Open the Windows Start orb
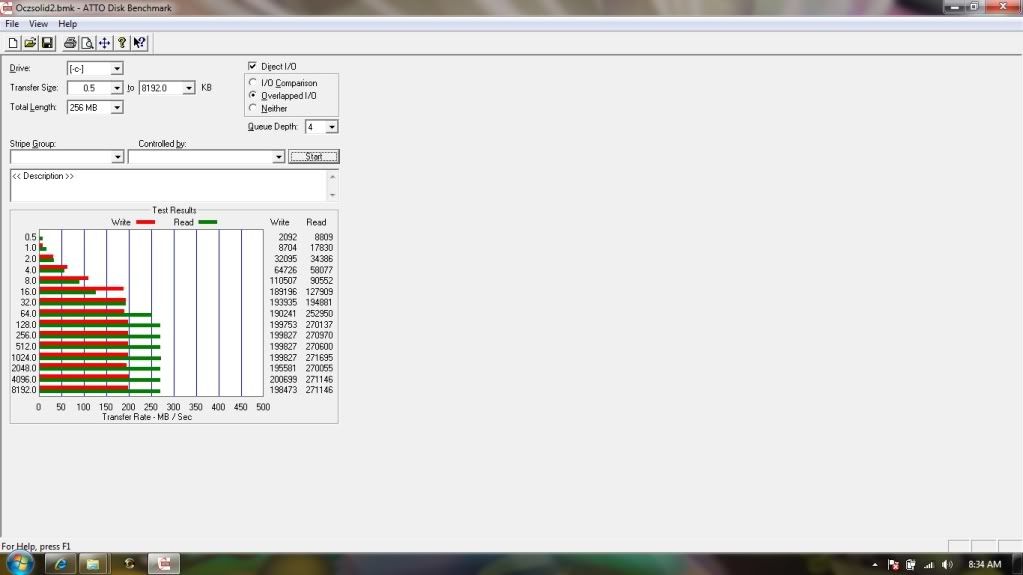The width and height of the screenshot is (1023, 575). [x=20, y=563]
